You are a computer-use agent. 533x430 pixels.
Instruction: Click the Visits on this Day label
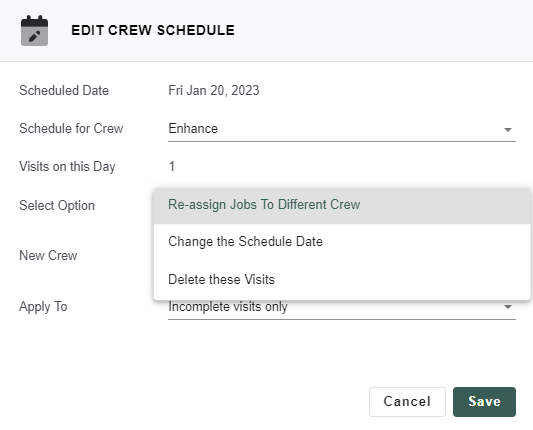pos(67,167)
